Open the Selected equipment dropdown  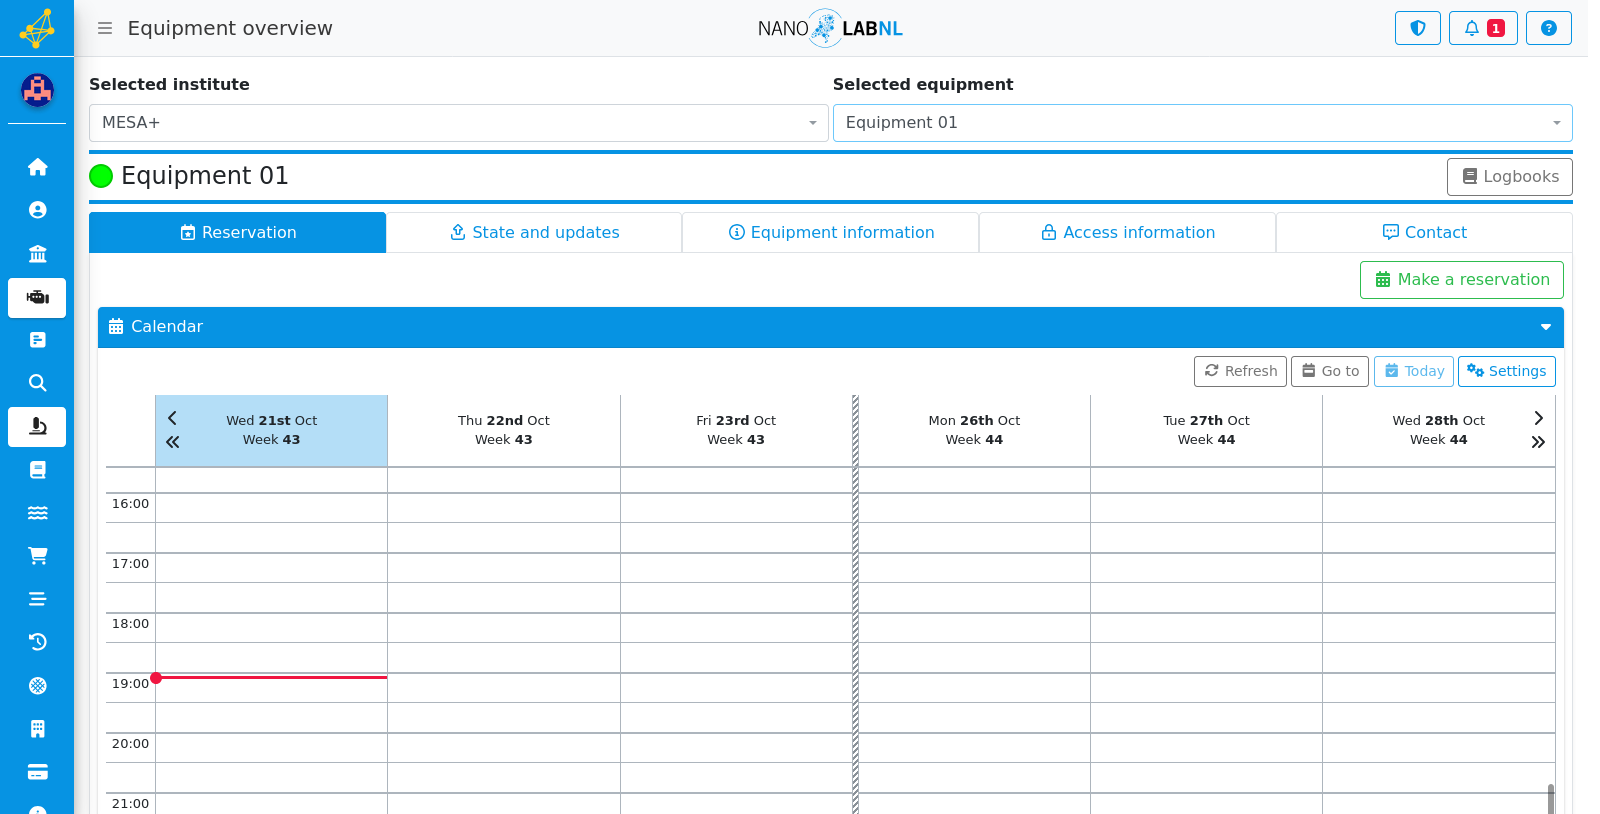1202,123
